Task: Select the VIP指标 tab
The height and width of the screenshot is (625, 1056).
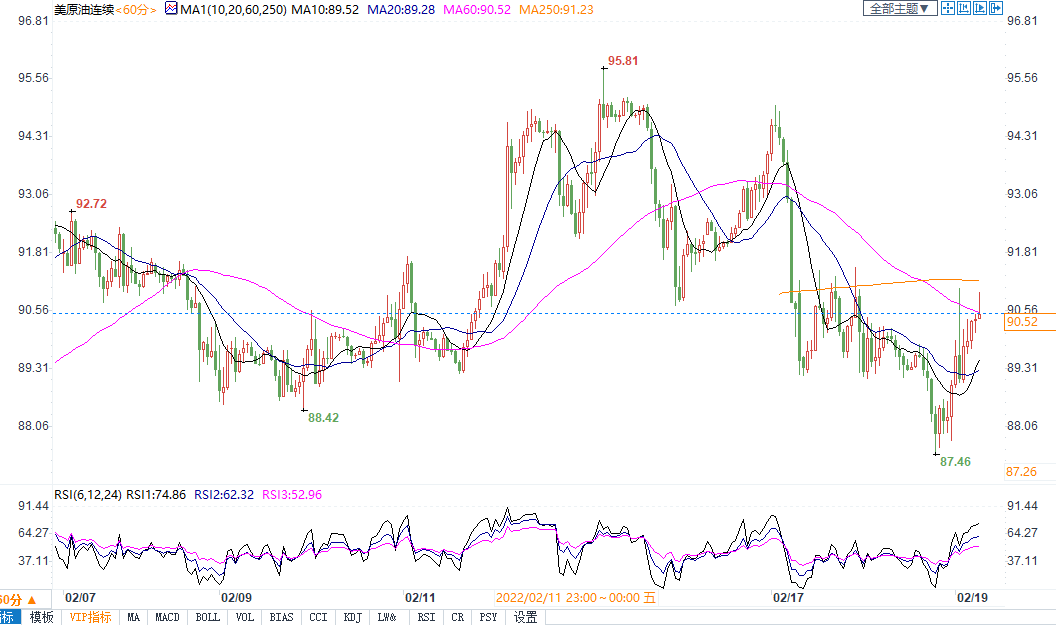Action: [90, 617]
